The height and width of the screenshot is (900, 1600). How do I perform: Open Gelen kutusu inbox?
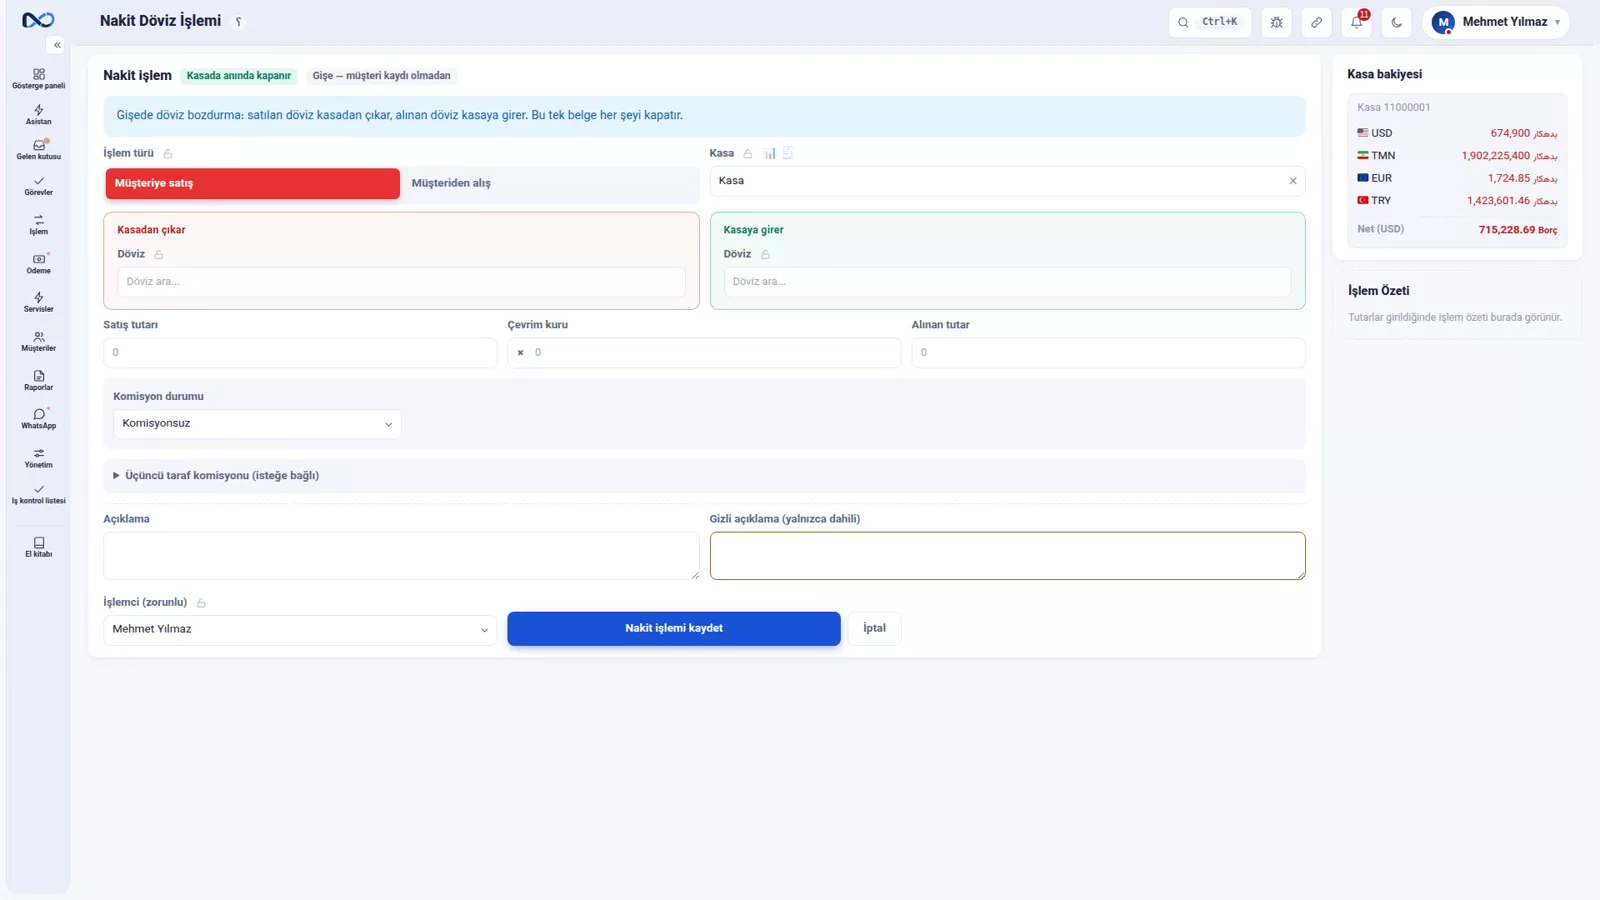click(x=38, y=150)
